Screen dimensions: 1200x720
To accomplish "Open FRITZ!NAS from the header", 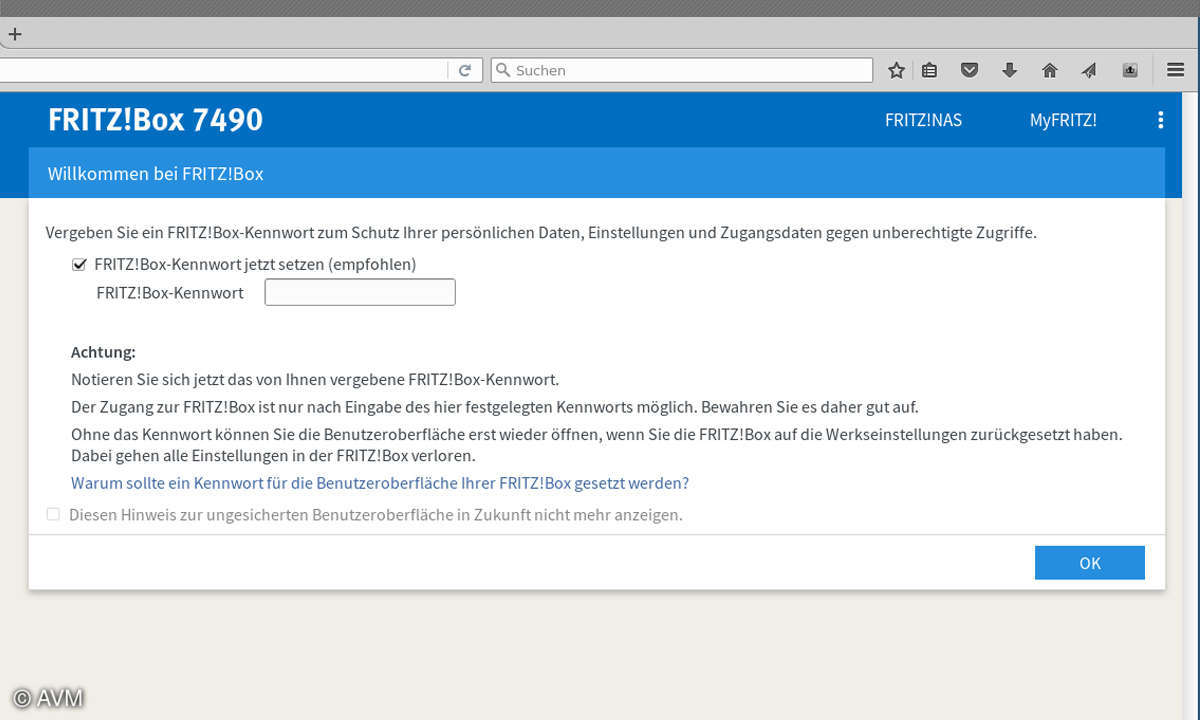I will point(923,120).
